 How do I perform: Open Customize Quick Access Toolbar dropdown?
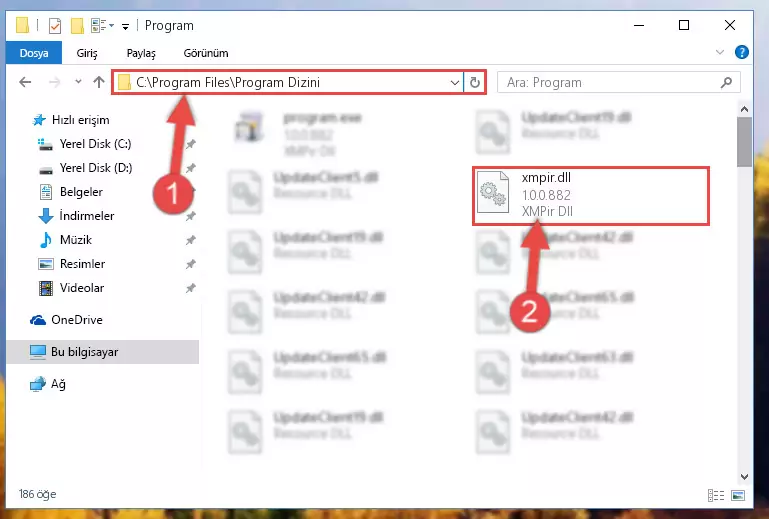(x=126, y=26)
